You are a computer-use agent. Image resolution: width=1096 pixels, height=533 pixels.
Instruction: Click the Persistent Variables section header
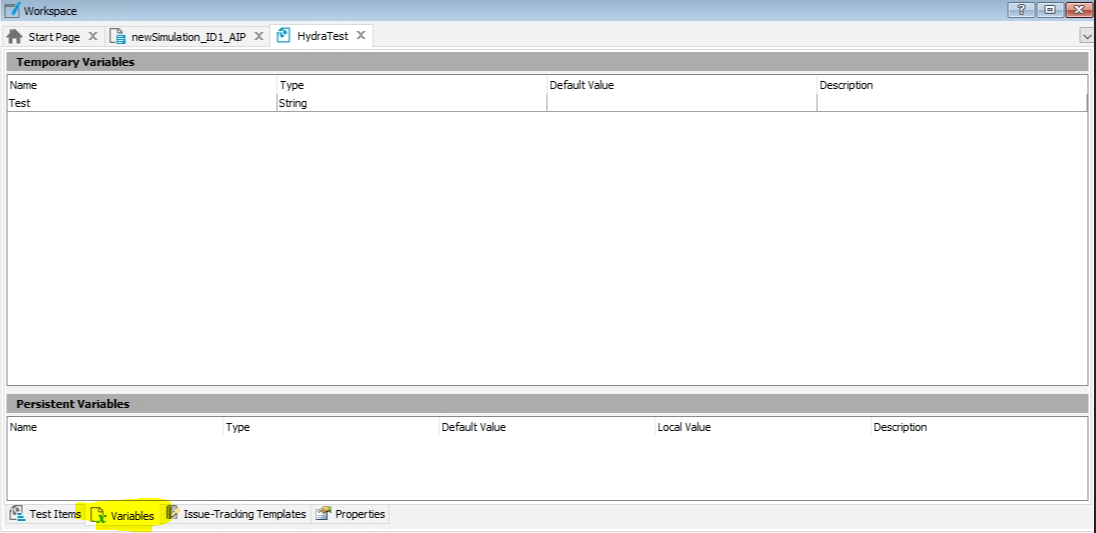(547, 404)
